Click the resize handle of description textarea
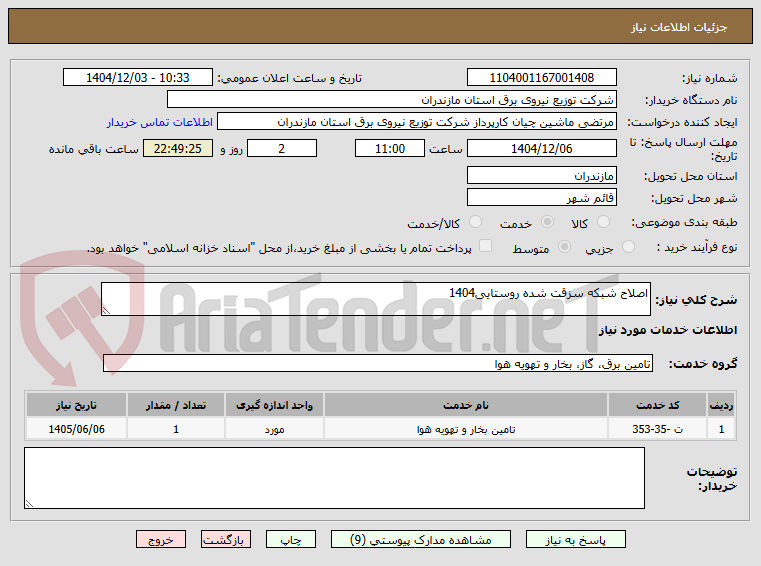The height and width of the screenshot is (566, 761). coord(106,310)
